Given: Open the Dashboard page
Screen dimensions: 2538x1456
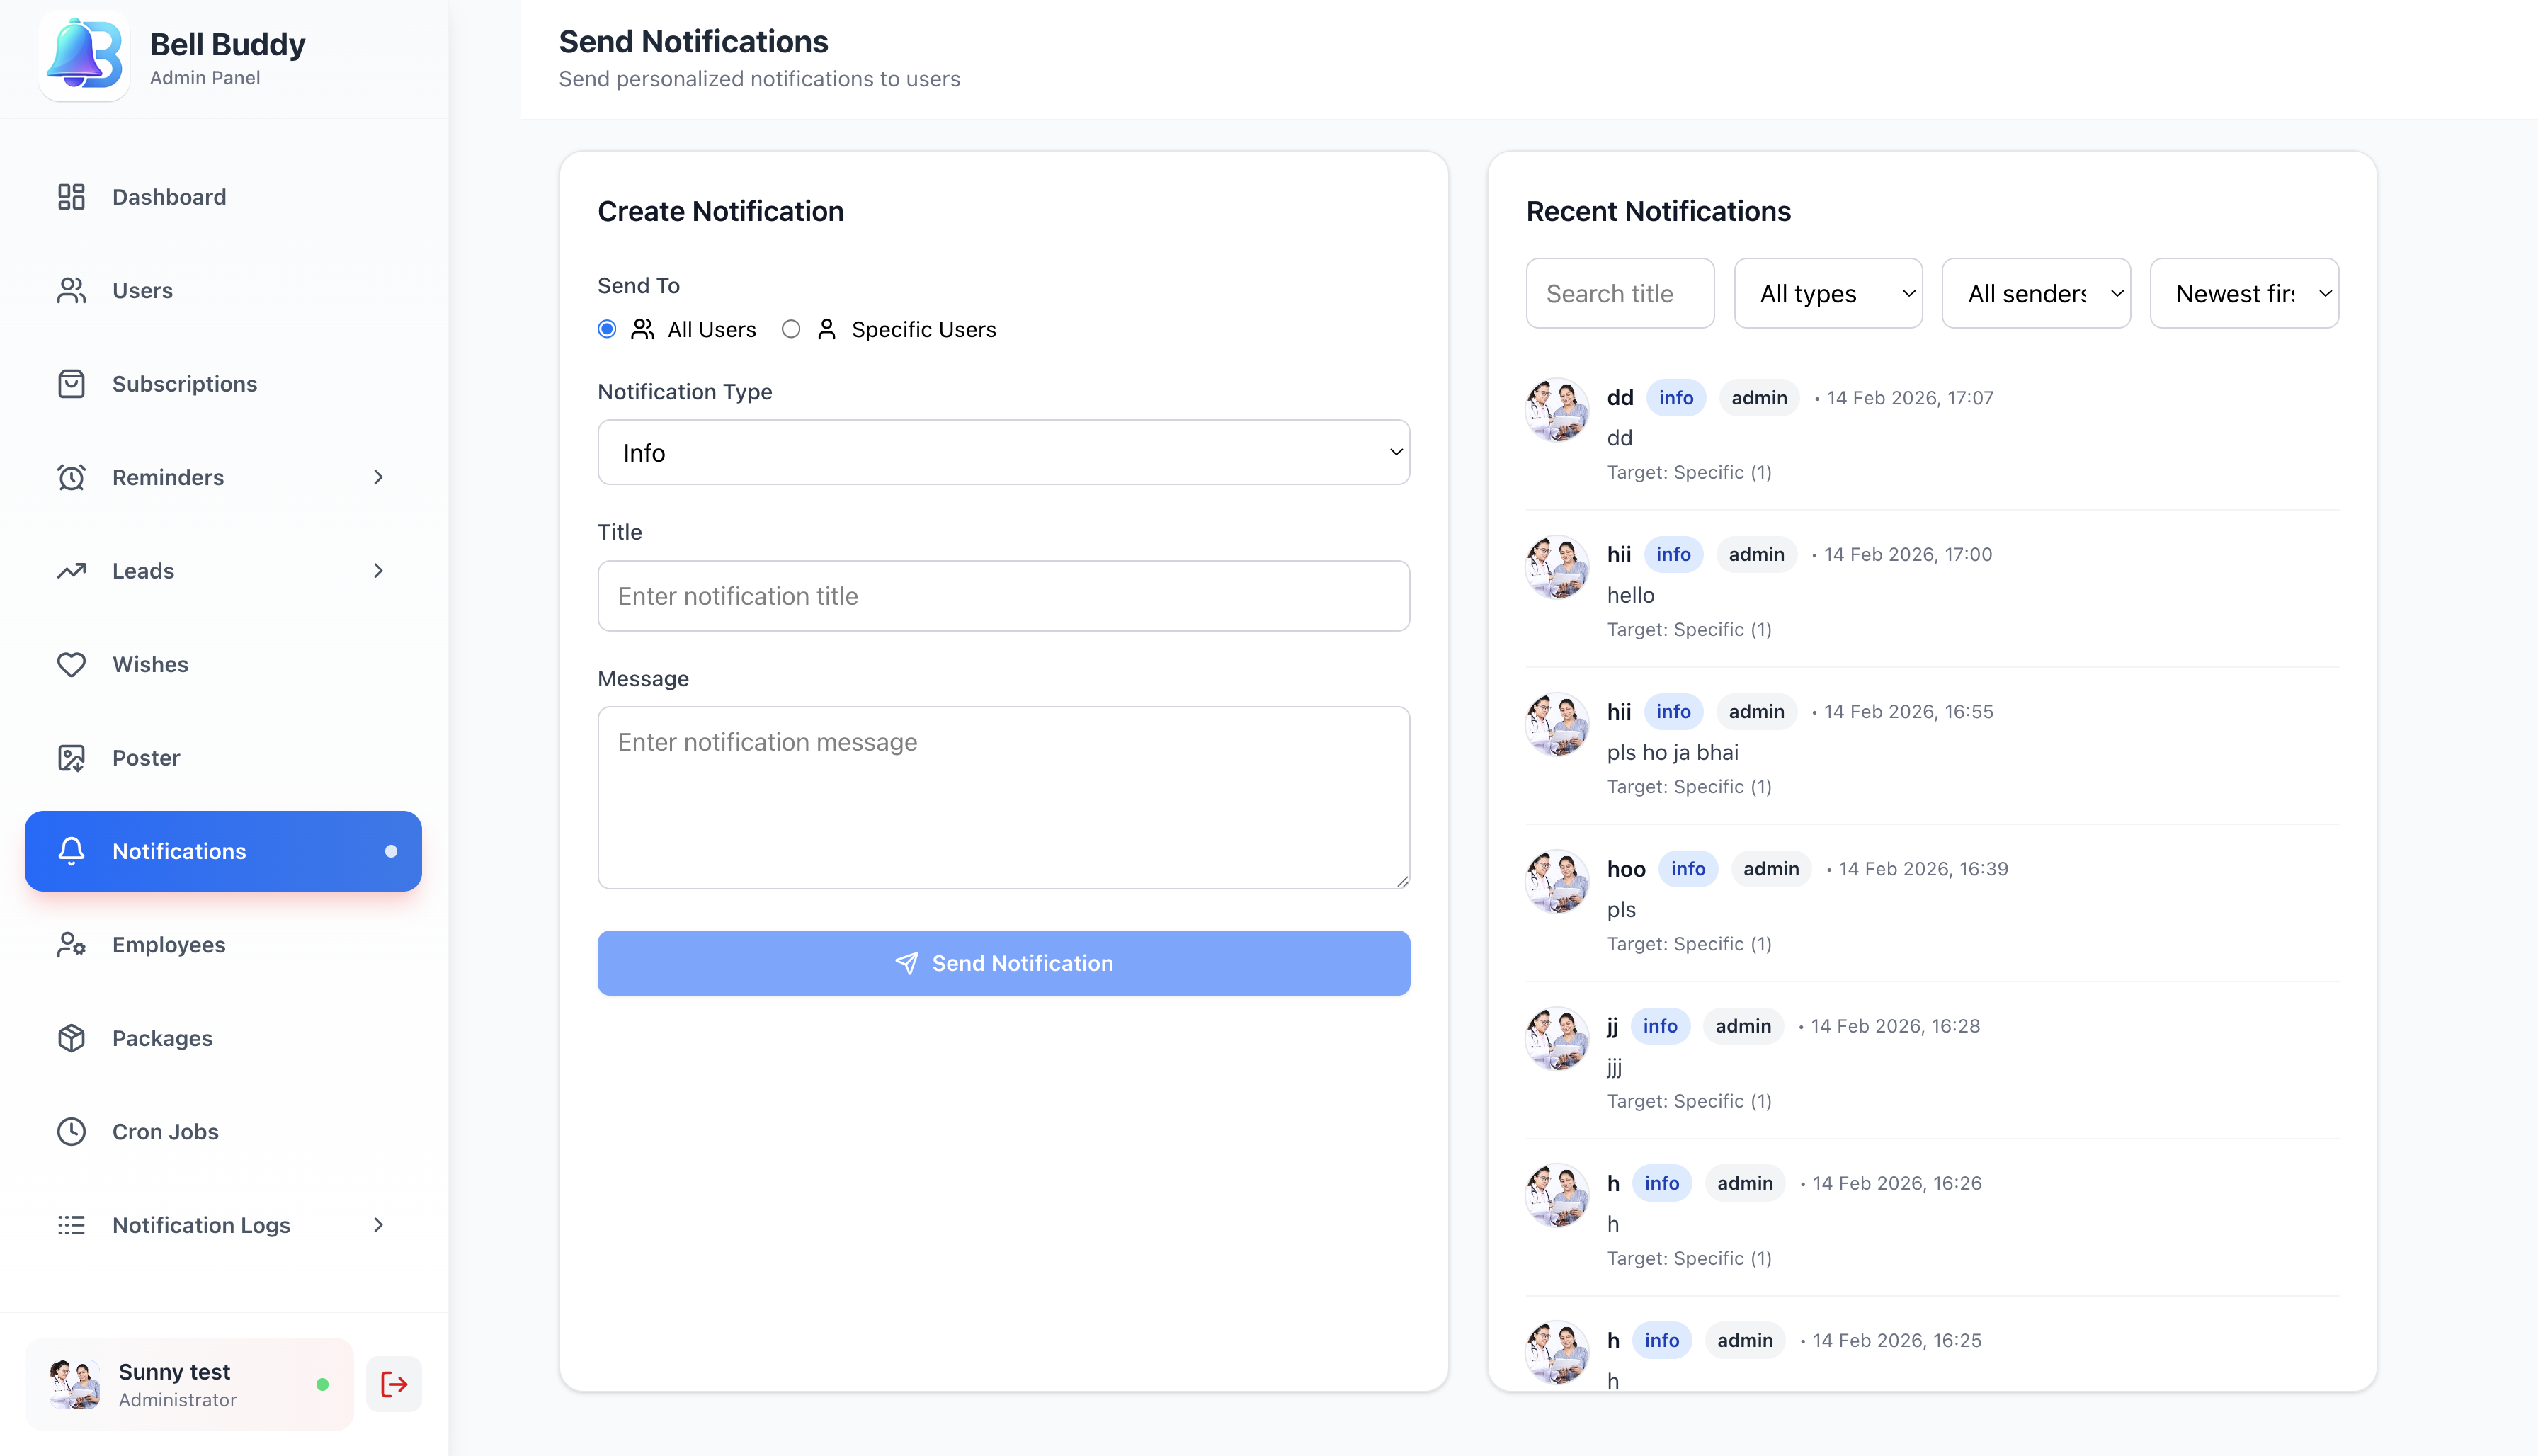Looking at the screenshot, I should pyautogui.click(x=168, y=197).
